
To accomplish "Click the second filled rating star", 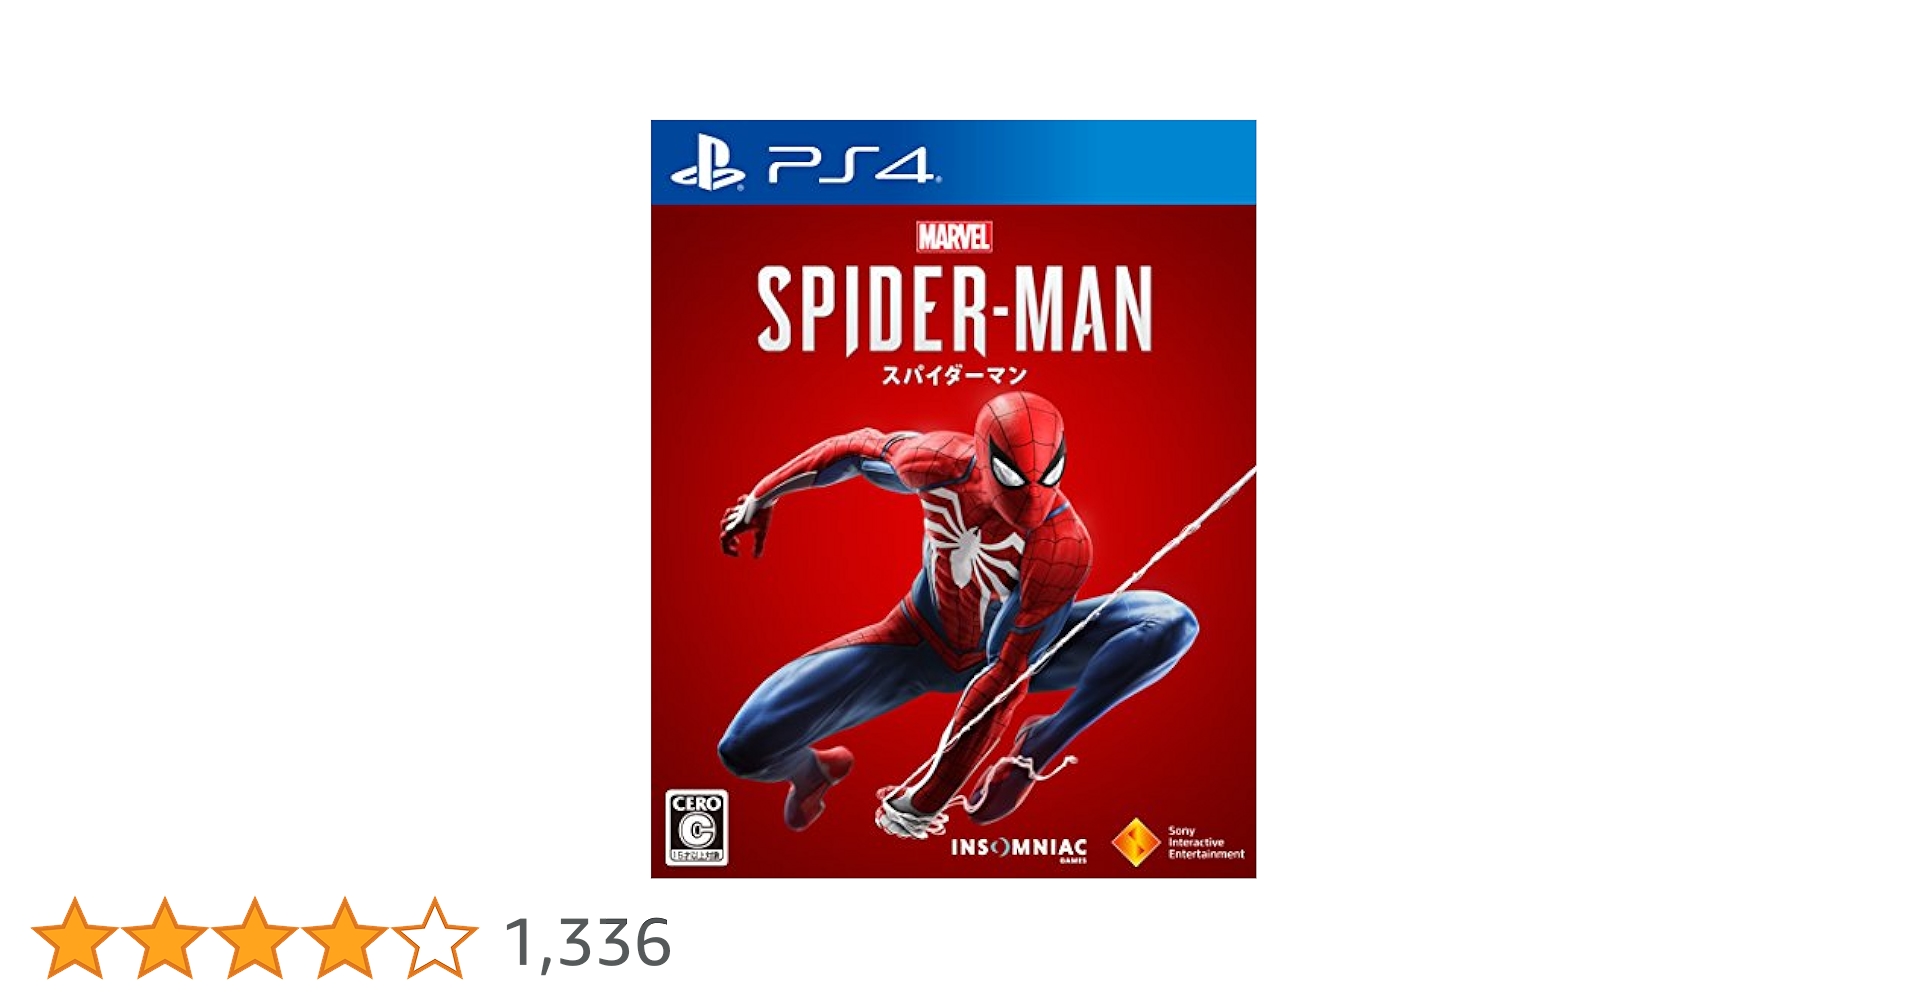I will click(165, 938).
